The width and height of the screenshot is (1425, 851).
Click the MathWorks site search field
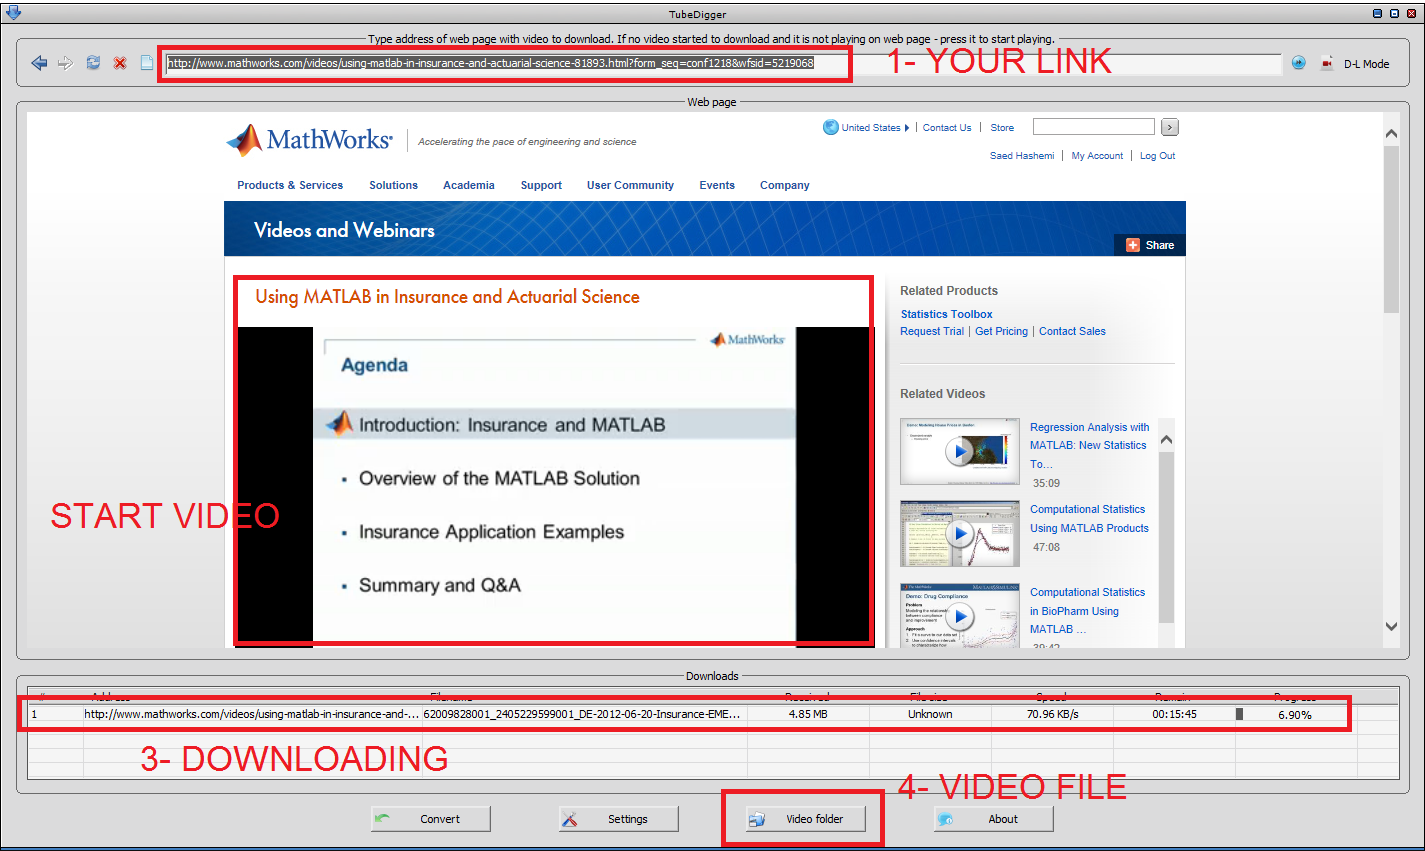(x=1093, y=127)
